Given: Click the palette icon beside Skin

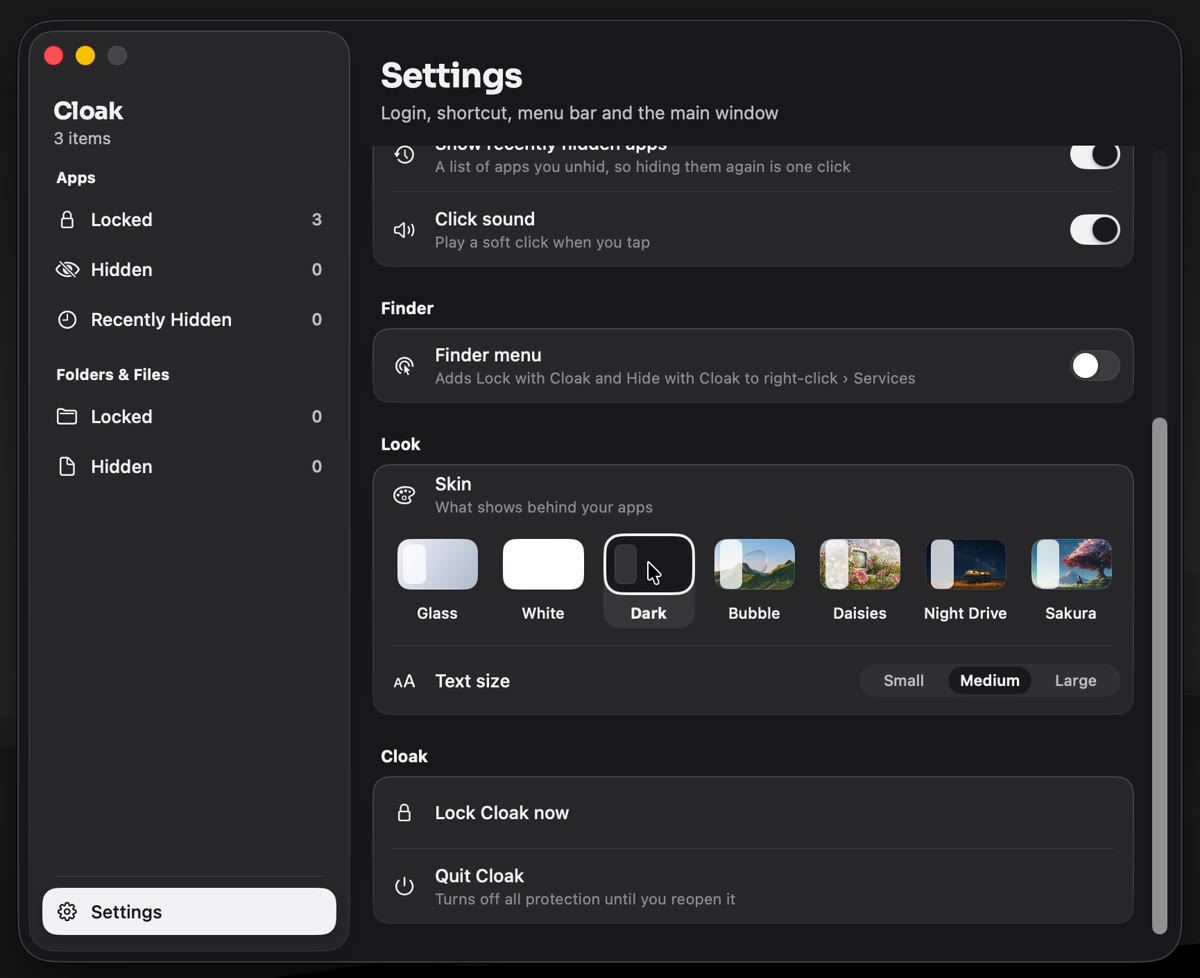Looking at the screenshot, I should (x=404, y=495).
